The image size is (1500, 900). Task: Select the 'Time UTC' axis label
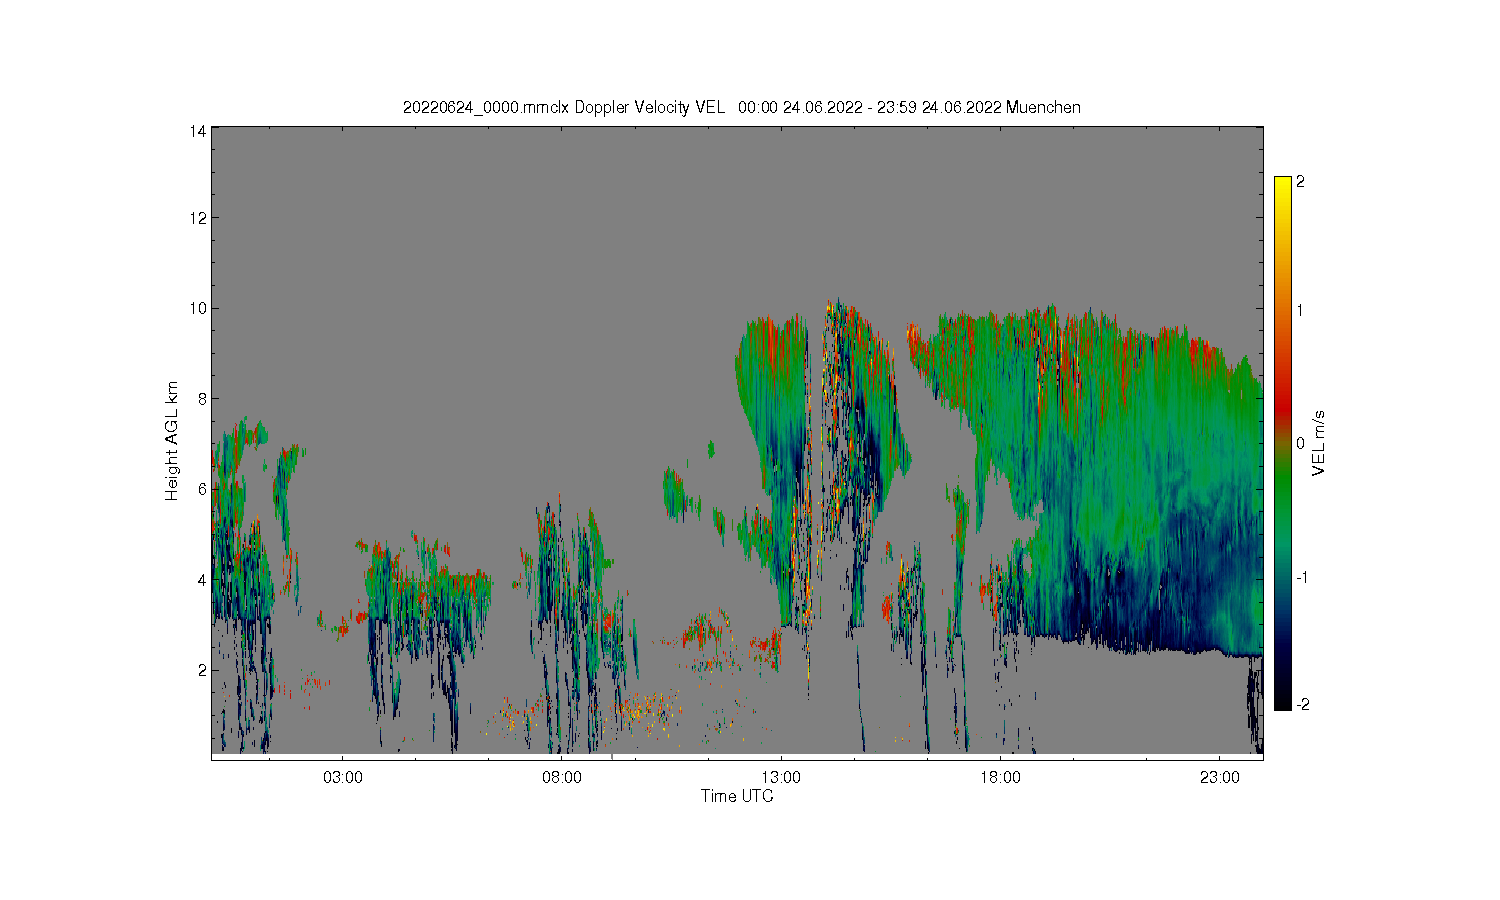coord(737,796)
